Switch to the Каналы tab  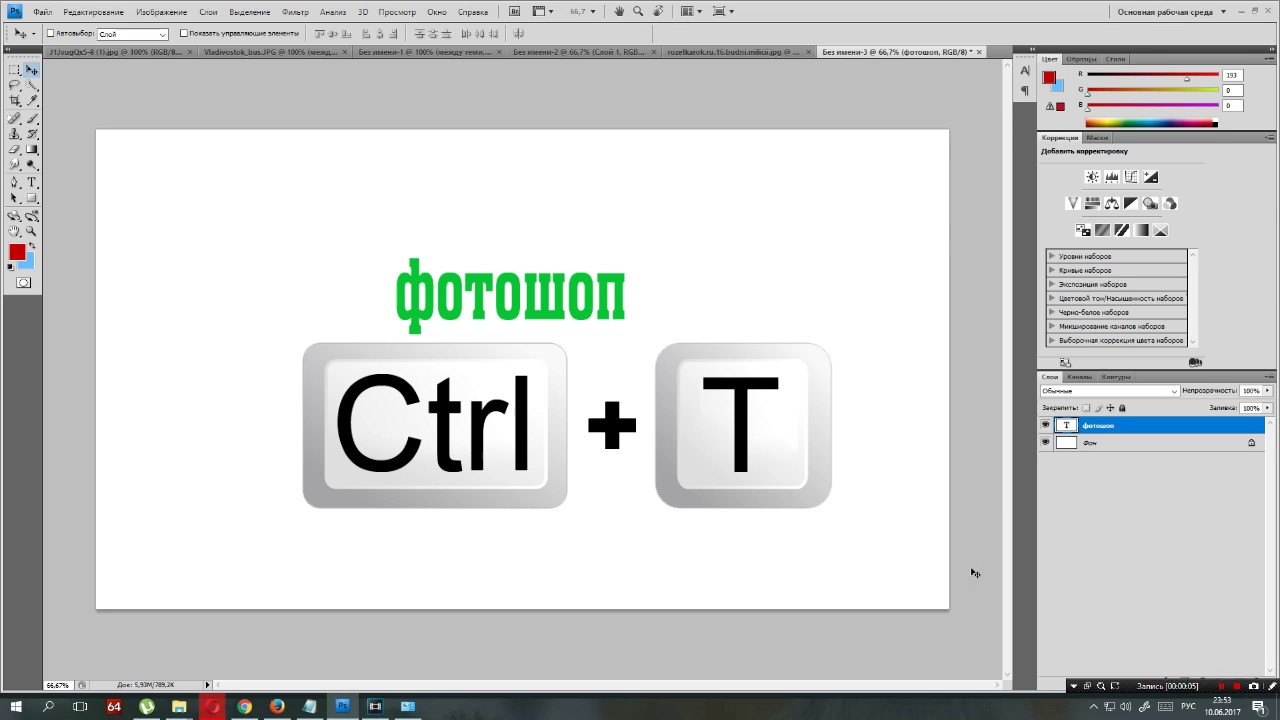[x=1079, y=377]
